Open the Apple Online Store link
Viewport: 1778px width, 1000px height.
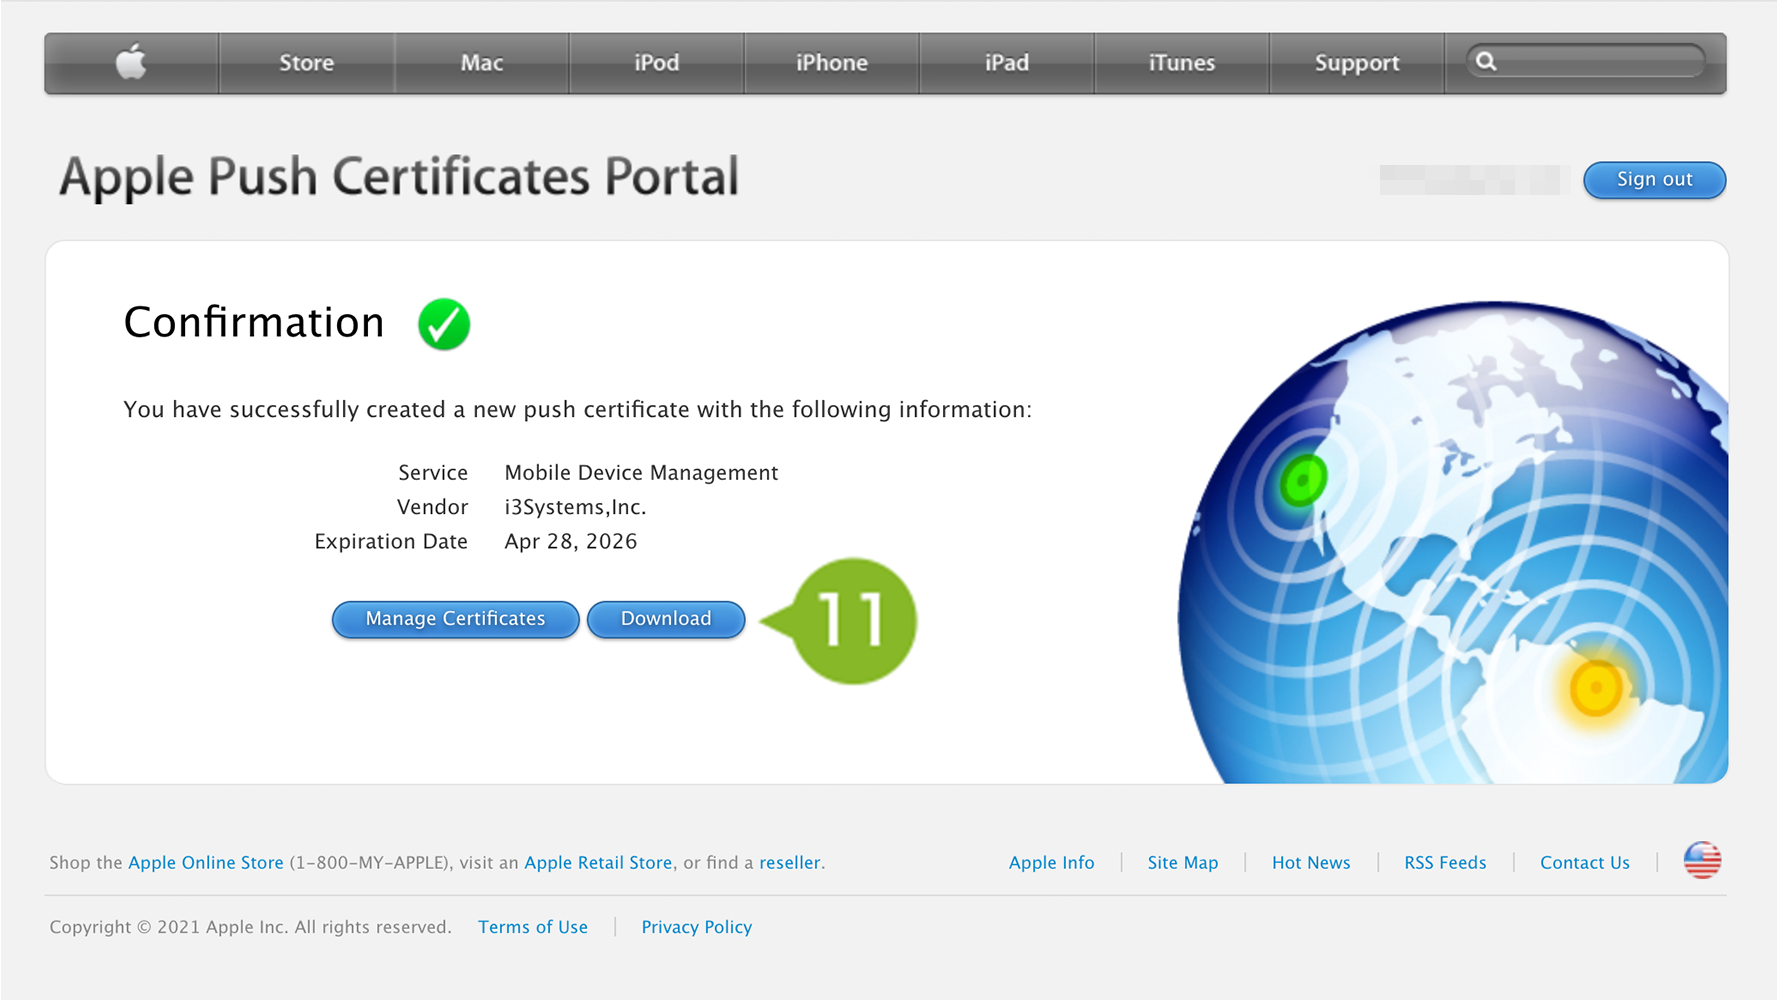[206, 862]
